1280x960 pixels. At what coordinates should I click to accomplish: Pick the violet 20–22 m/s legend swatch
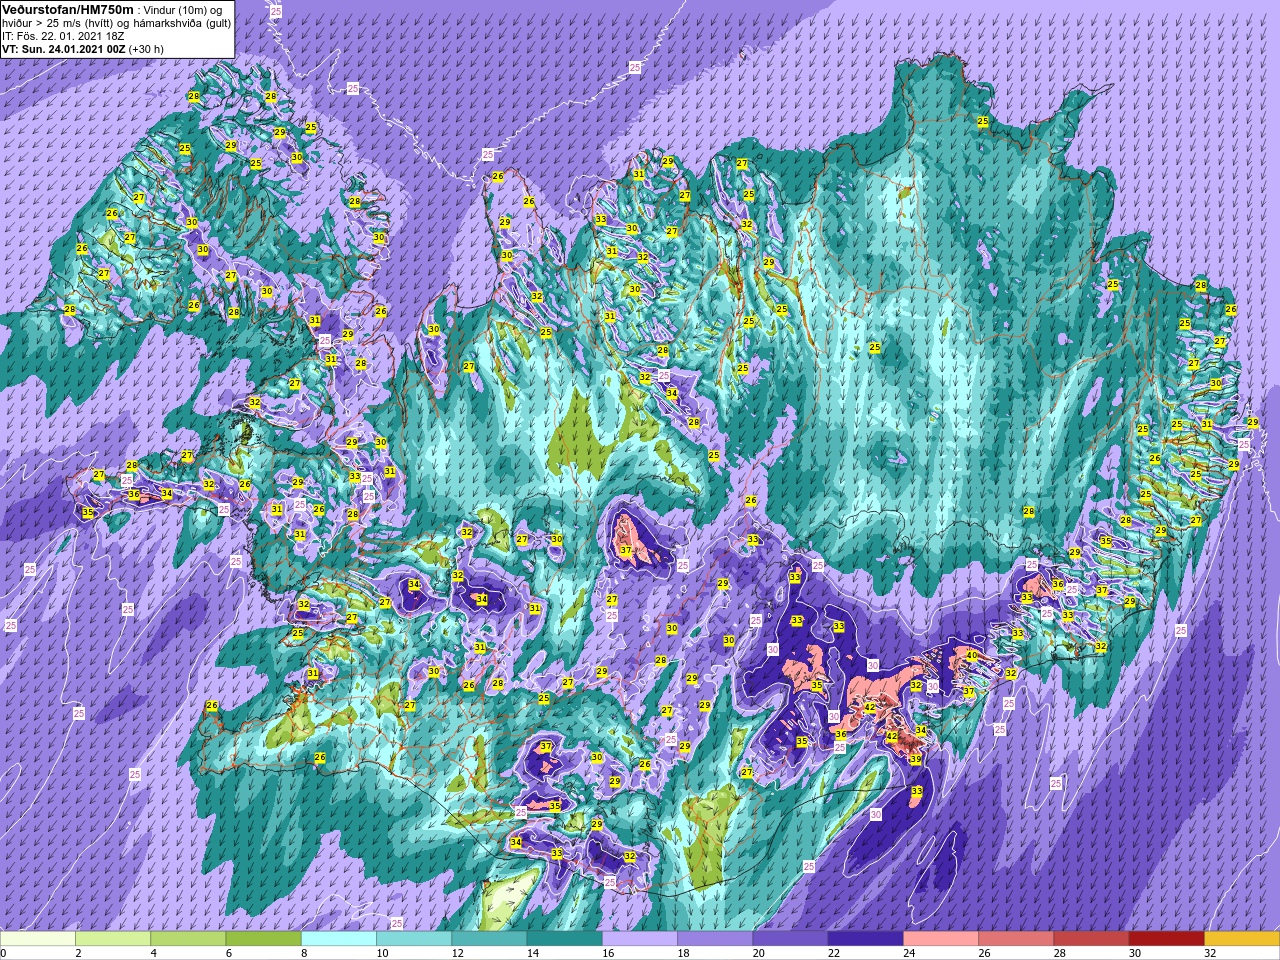[790, 939]
